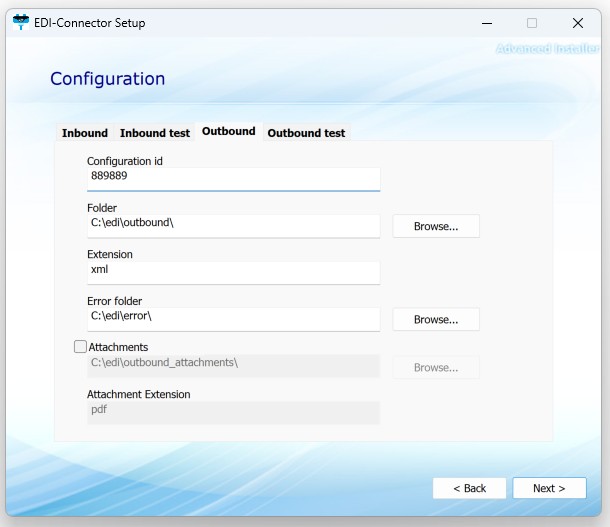Click the EDI-Connector icon in title bar
This screenshot has width=610, height=527.
coord(20,22)
